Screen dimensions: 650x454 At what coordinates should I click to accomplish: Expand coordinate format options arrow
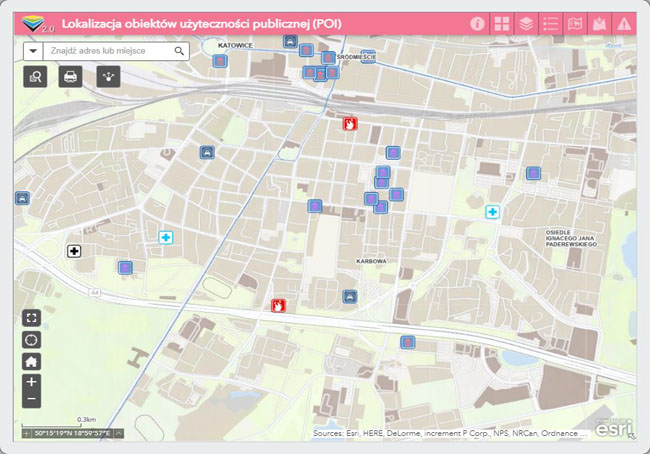point(119,434)
